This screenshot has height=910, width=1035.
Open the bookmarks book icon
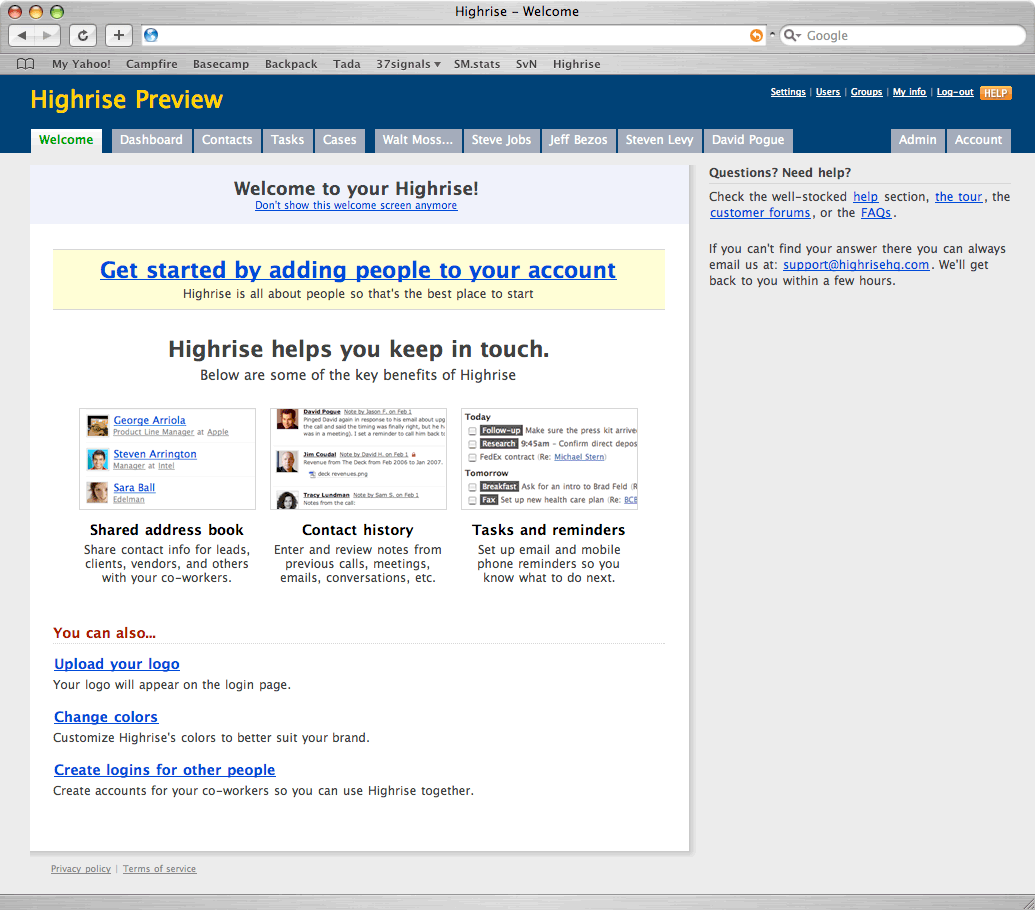click(x=26, y=64)
